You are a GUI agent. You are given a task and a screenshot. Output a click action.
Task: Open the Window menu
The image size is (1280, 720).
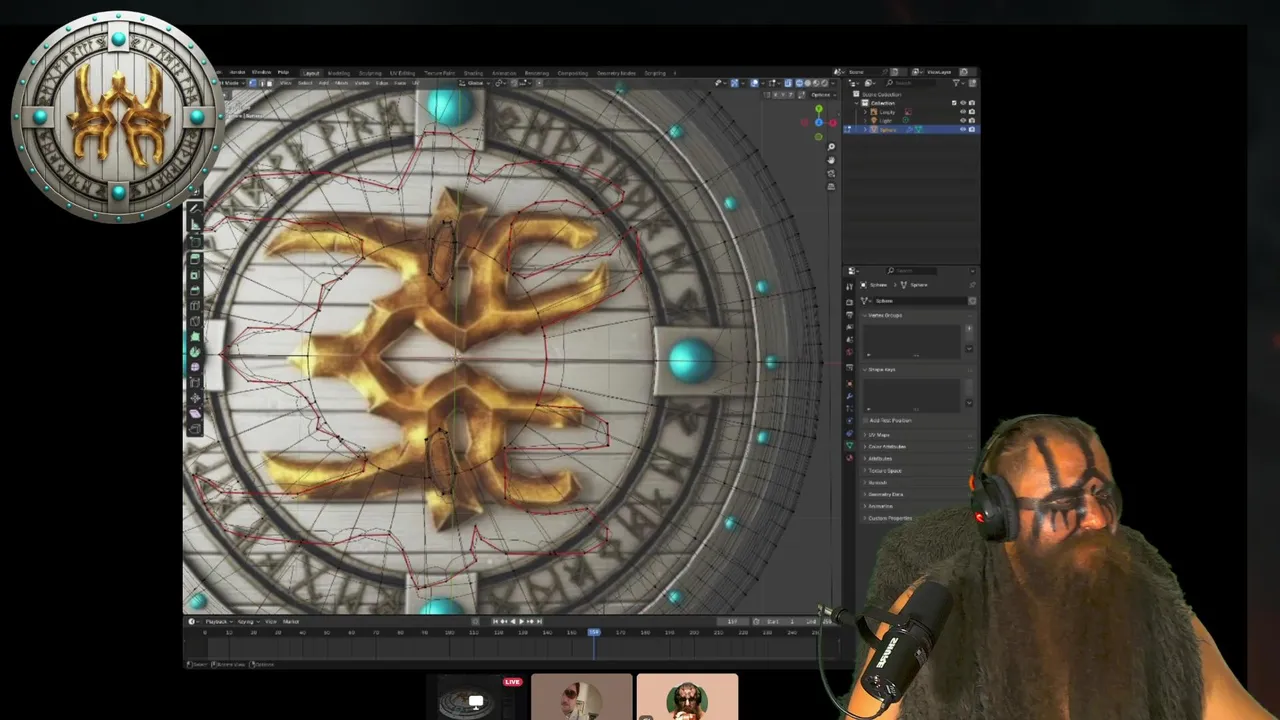pyautogui.click(x=261, y=73)
